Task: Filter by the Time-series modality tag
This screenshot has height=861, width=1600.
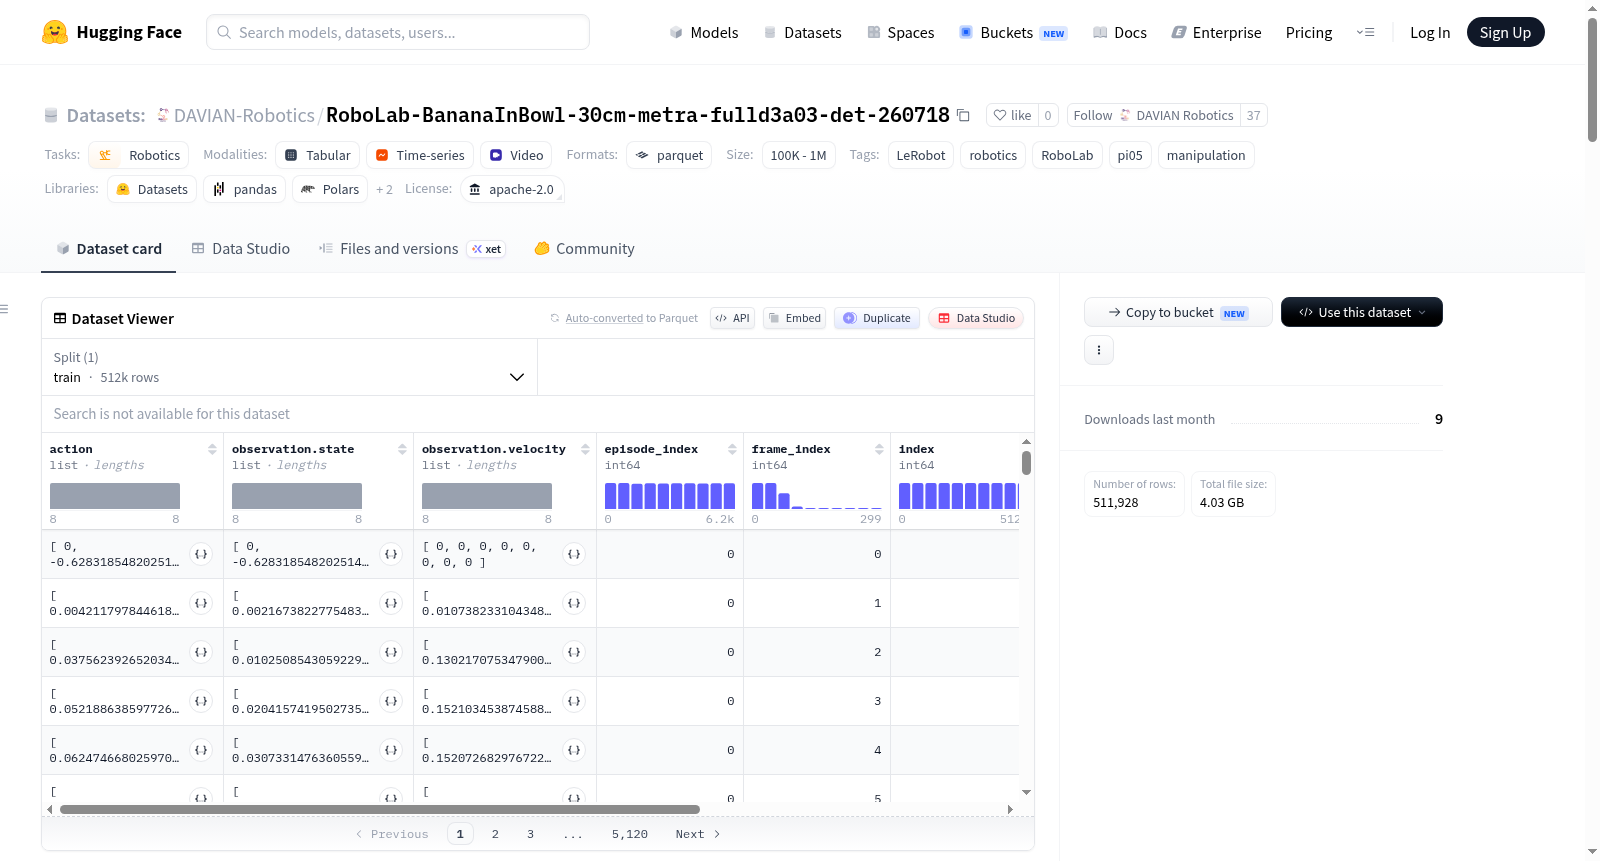Action: click(420, 155)
